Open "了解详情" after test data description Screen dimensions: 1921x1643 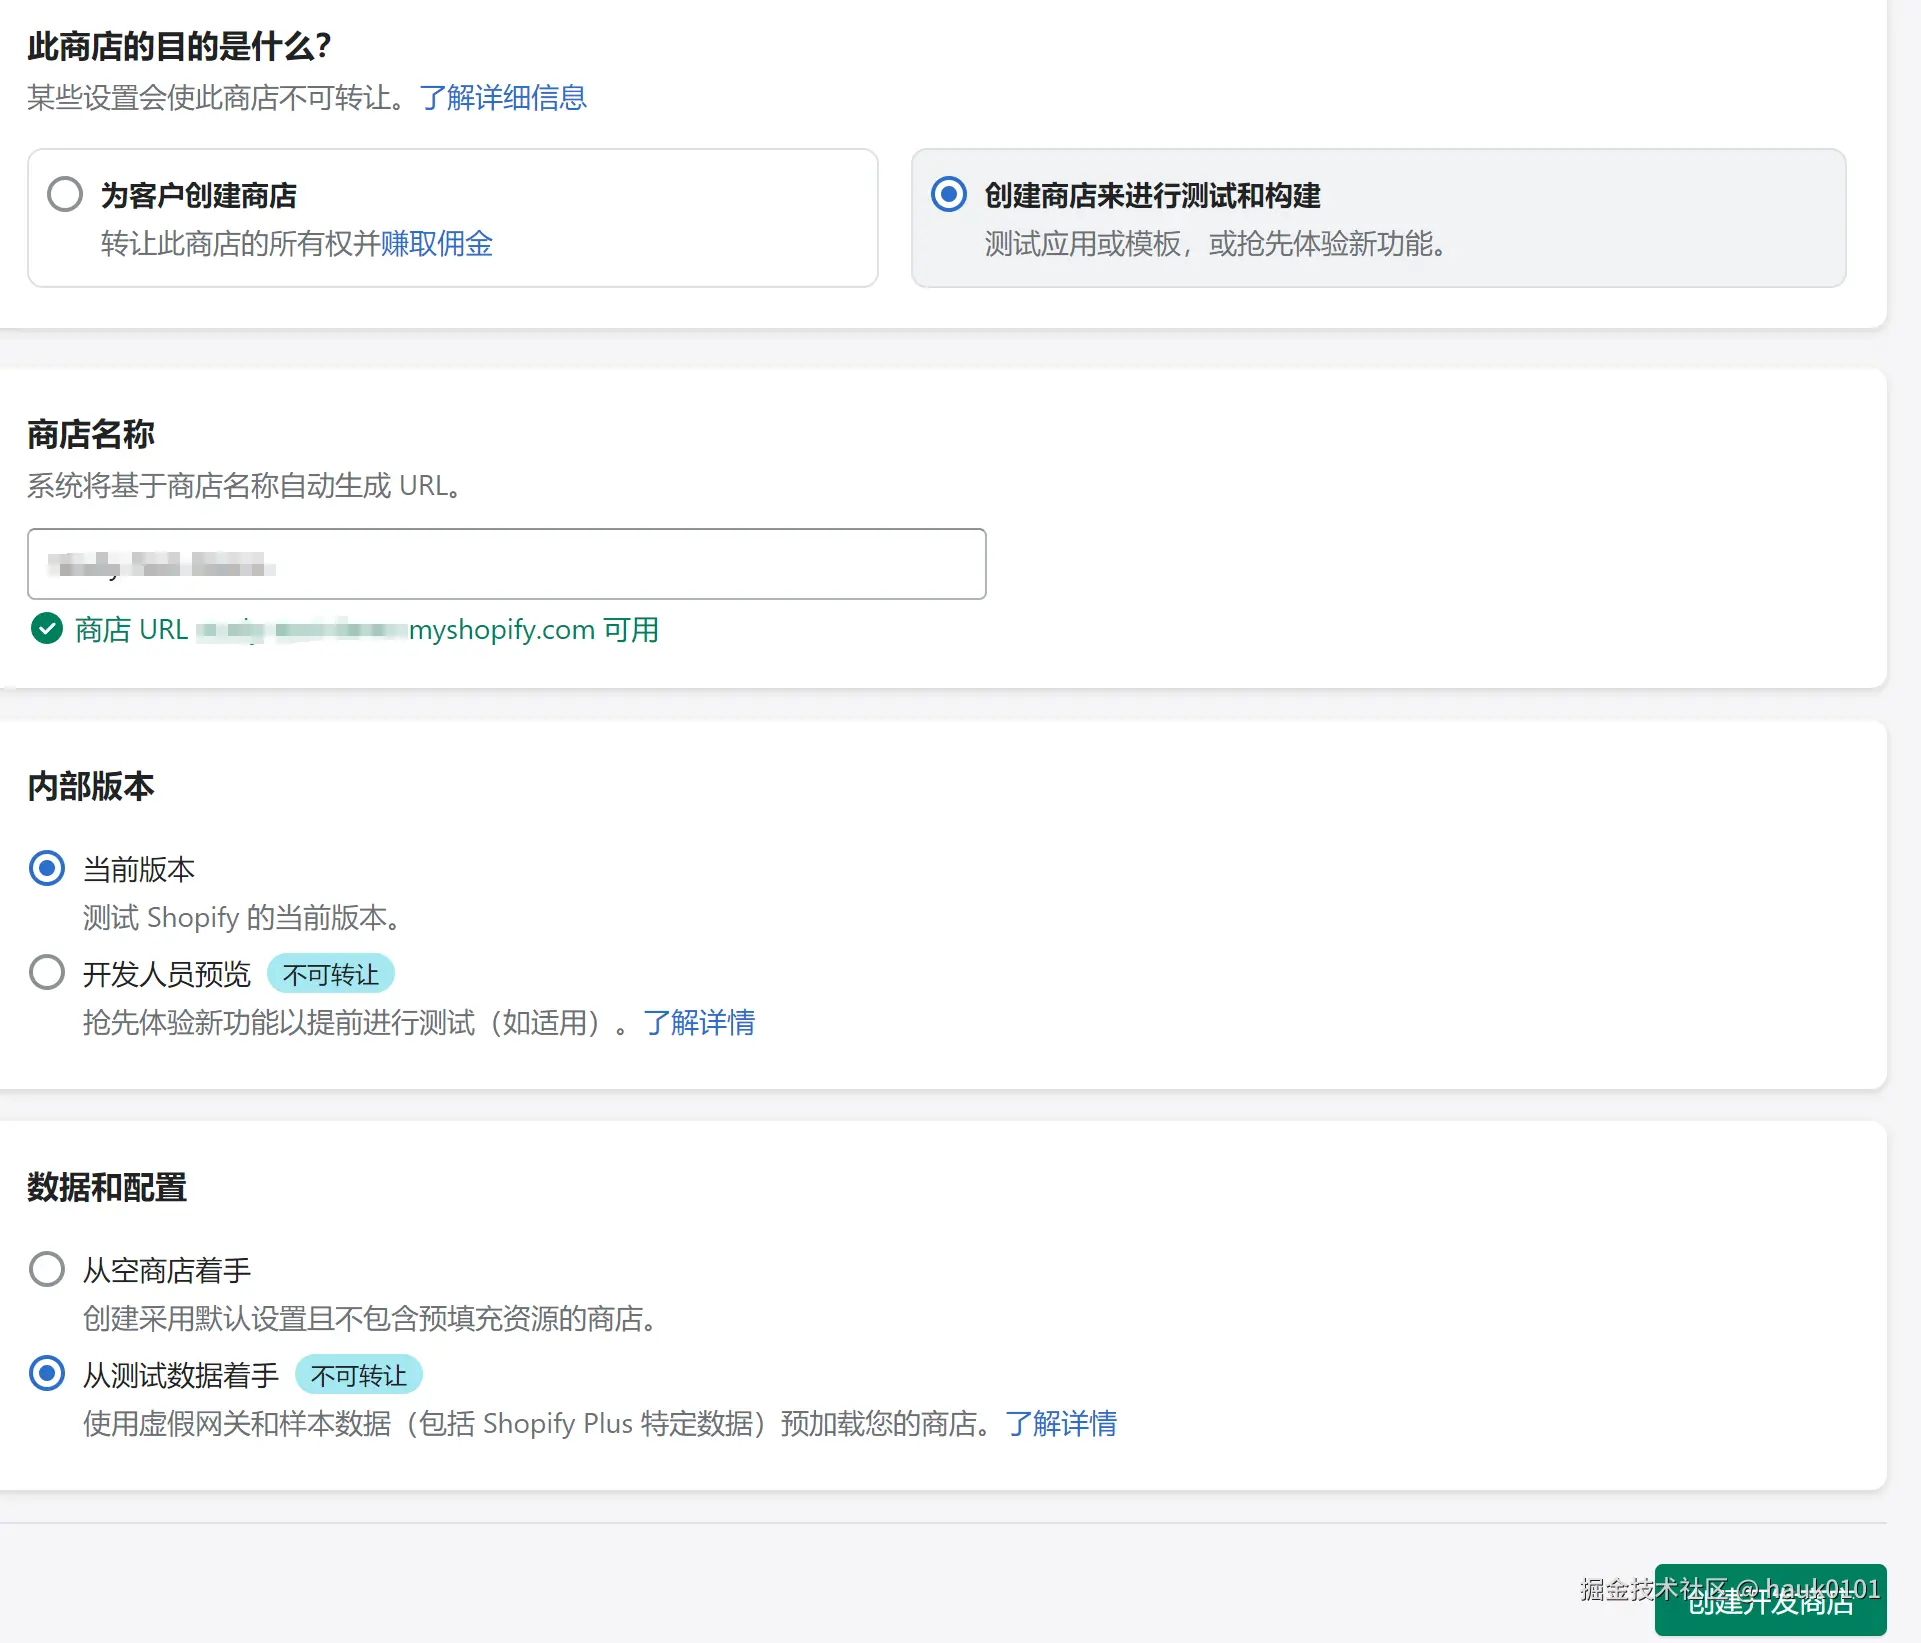(1062, 1423)
